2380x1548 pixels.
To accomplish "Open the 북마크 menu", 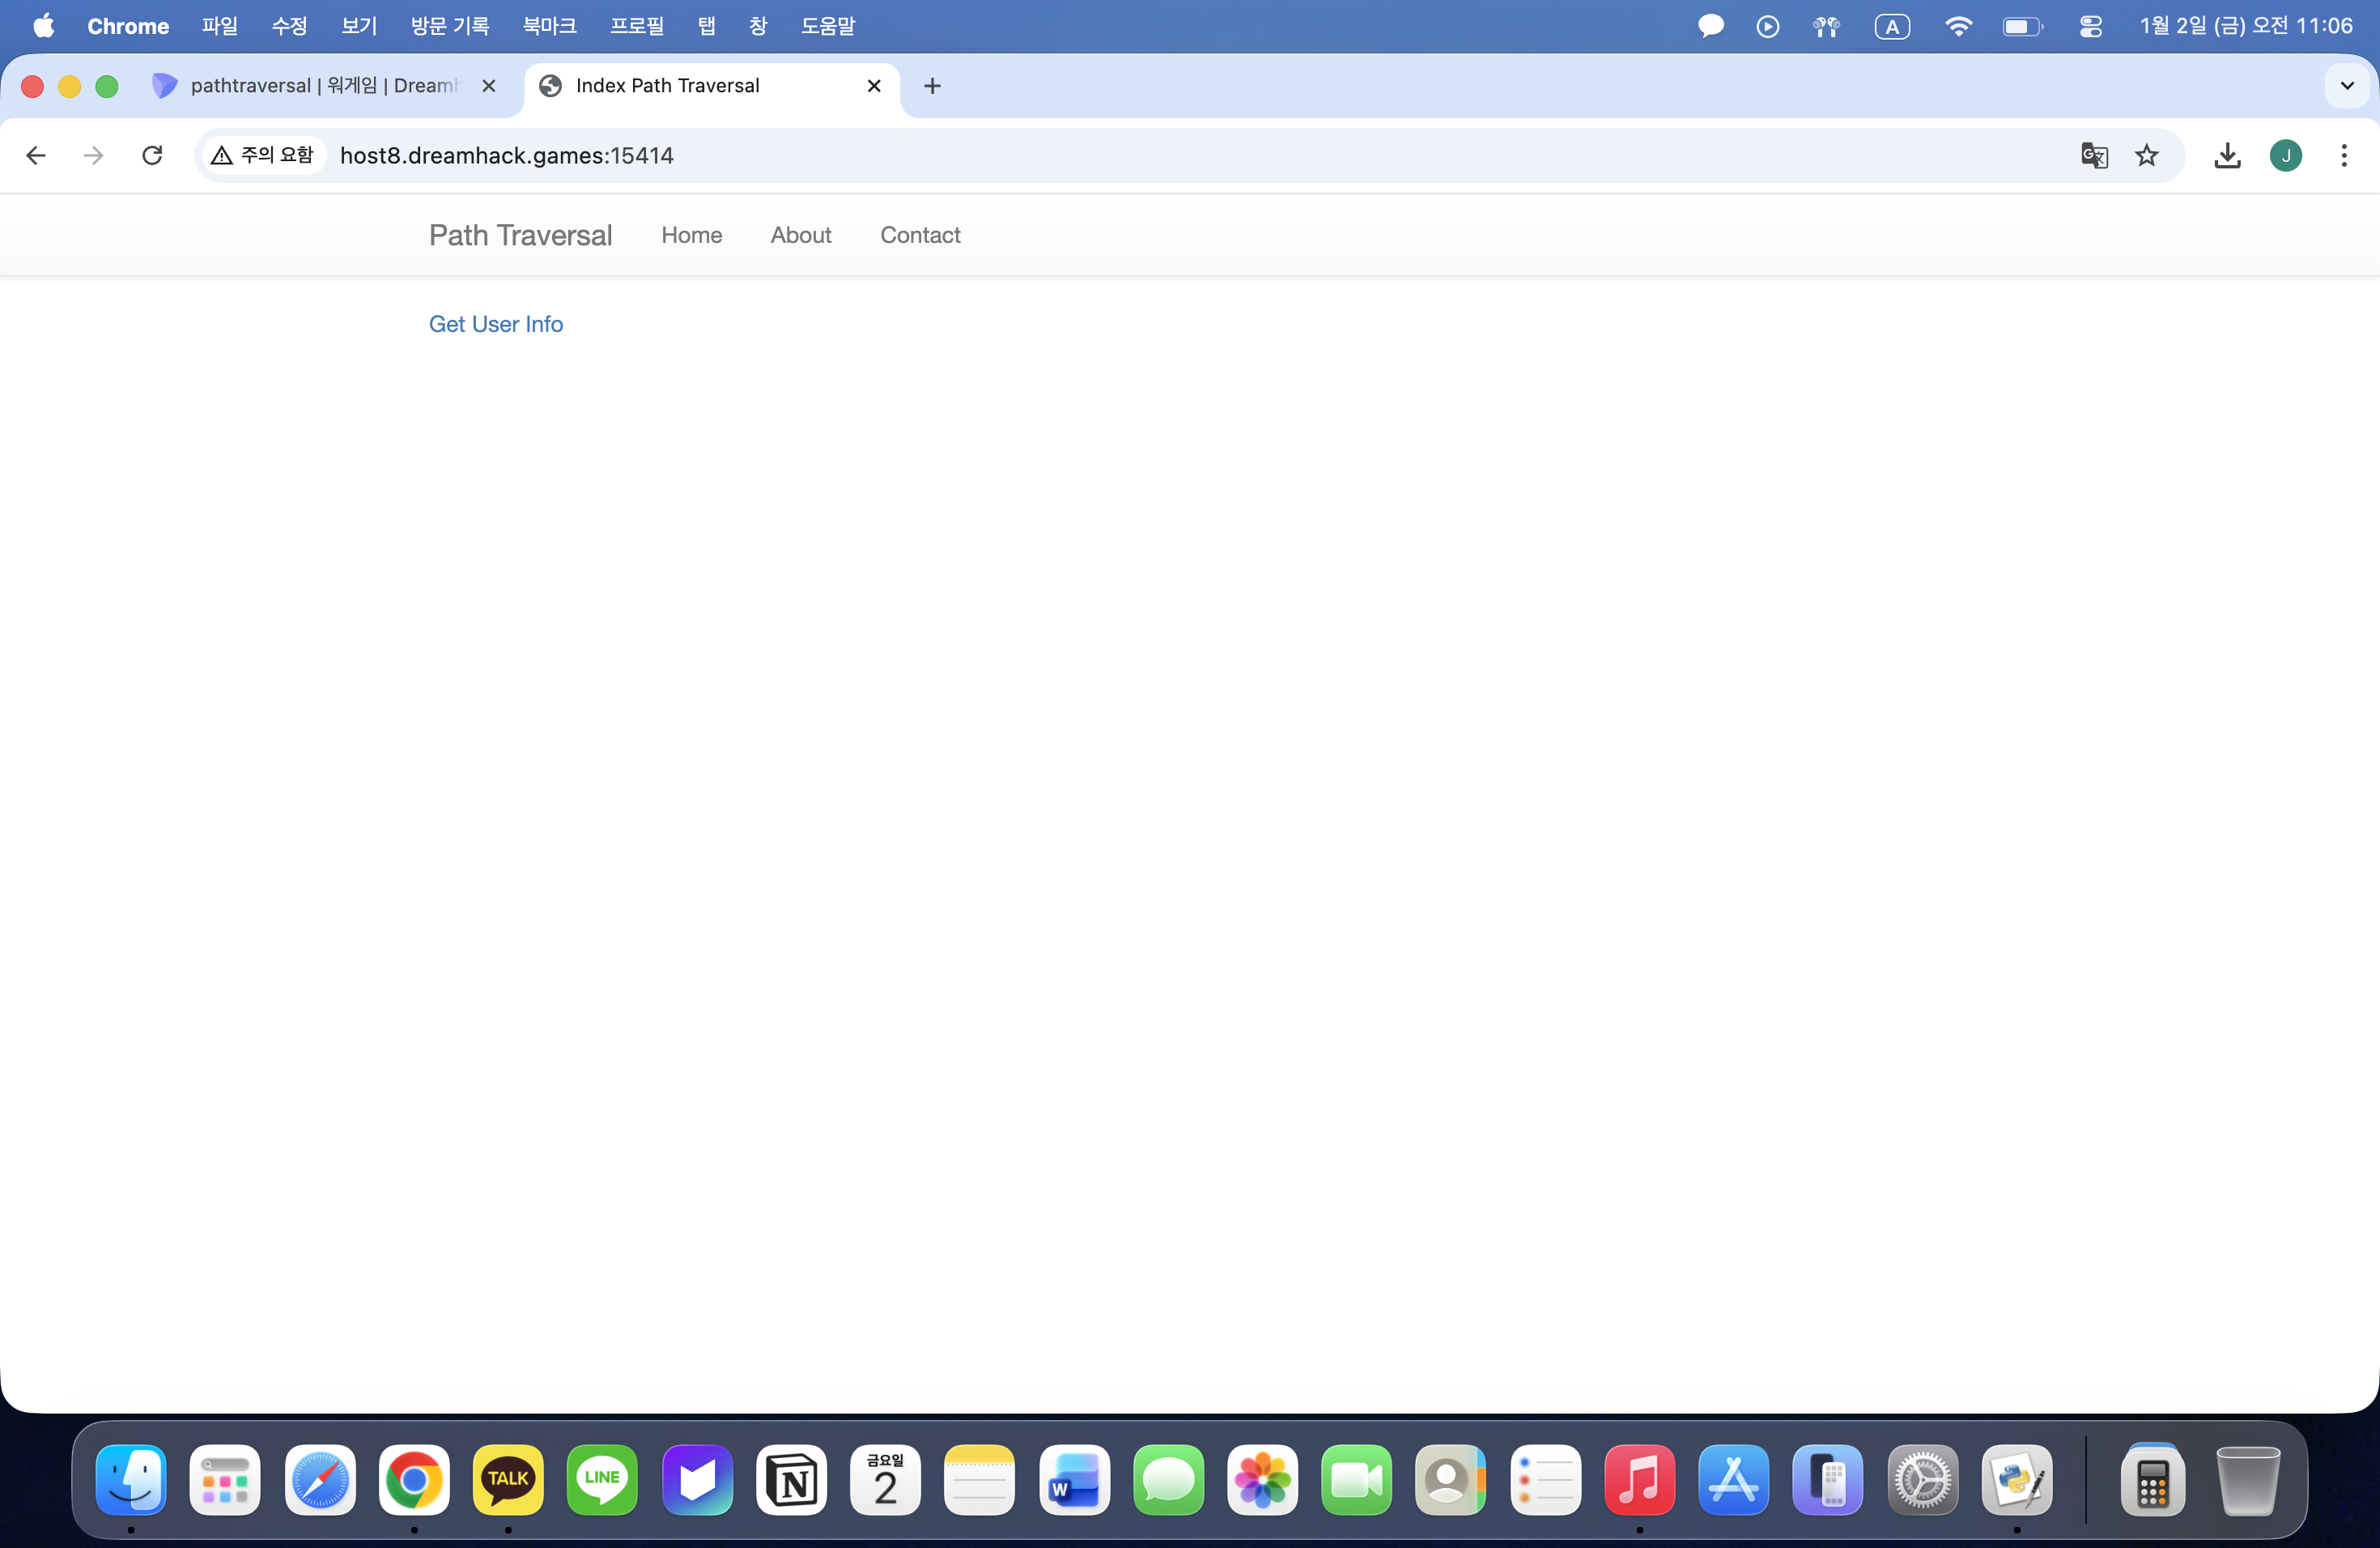I will click(549, 26).
